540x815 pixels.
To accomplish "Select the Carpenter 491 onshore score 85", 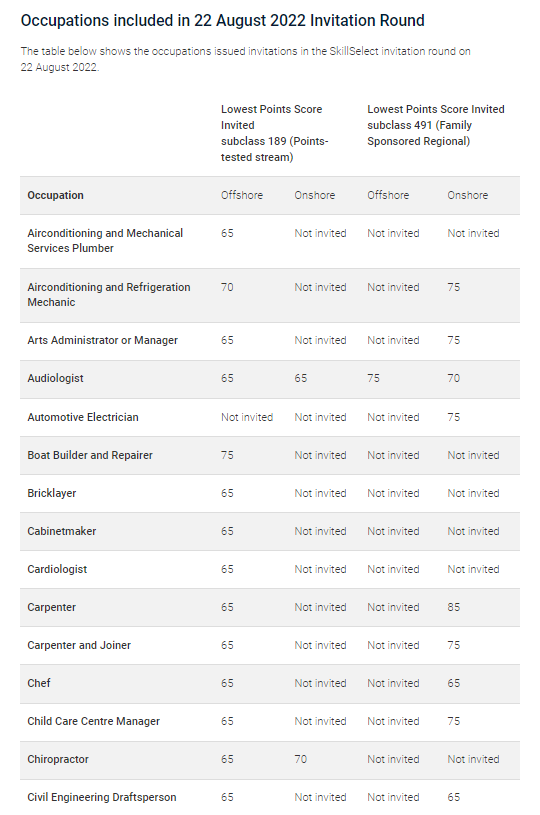I will coord(453,607).
